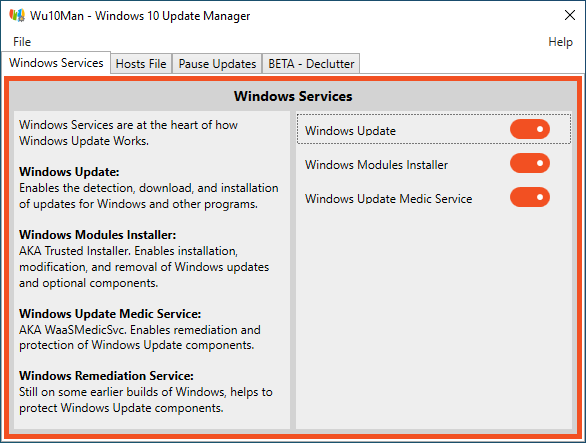This screenshot has width=586, height=443.
Task: Click the Windows Modules Installer label
Action: tap(376, 165)
